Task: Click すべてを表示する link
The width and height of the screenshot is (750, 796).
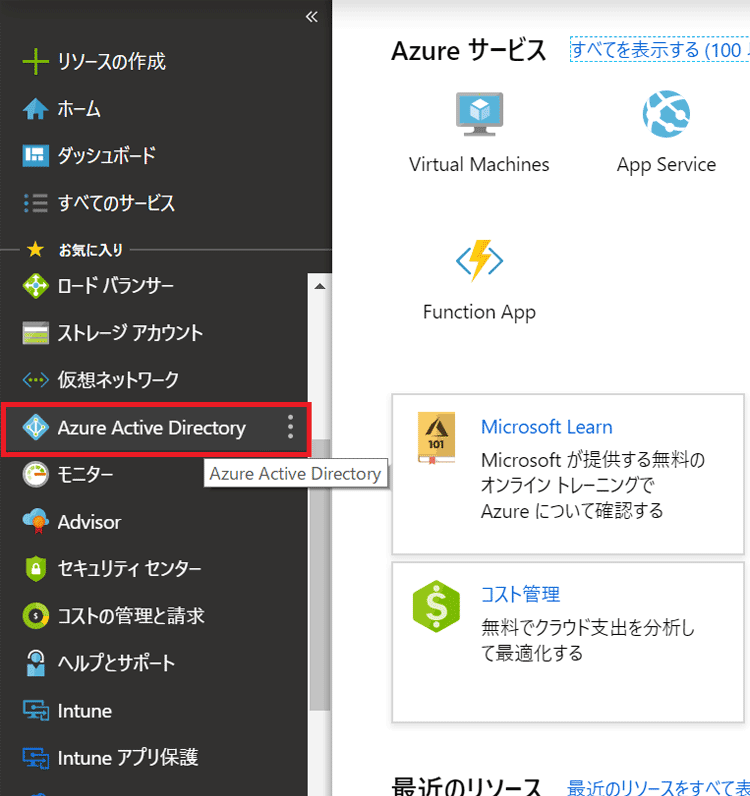Action: point(660,50)
